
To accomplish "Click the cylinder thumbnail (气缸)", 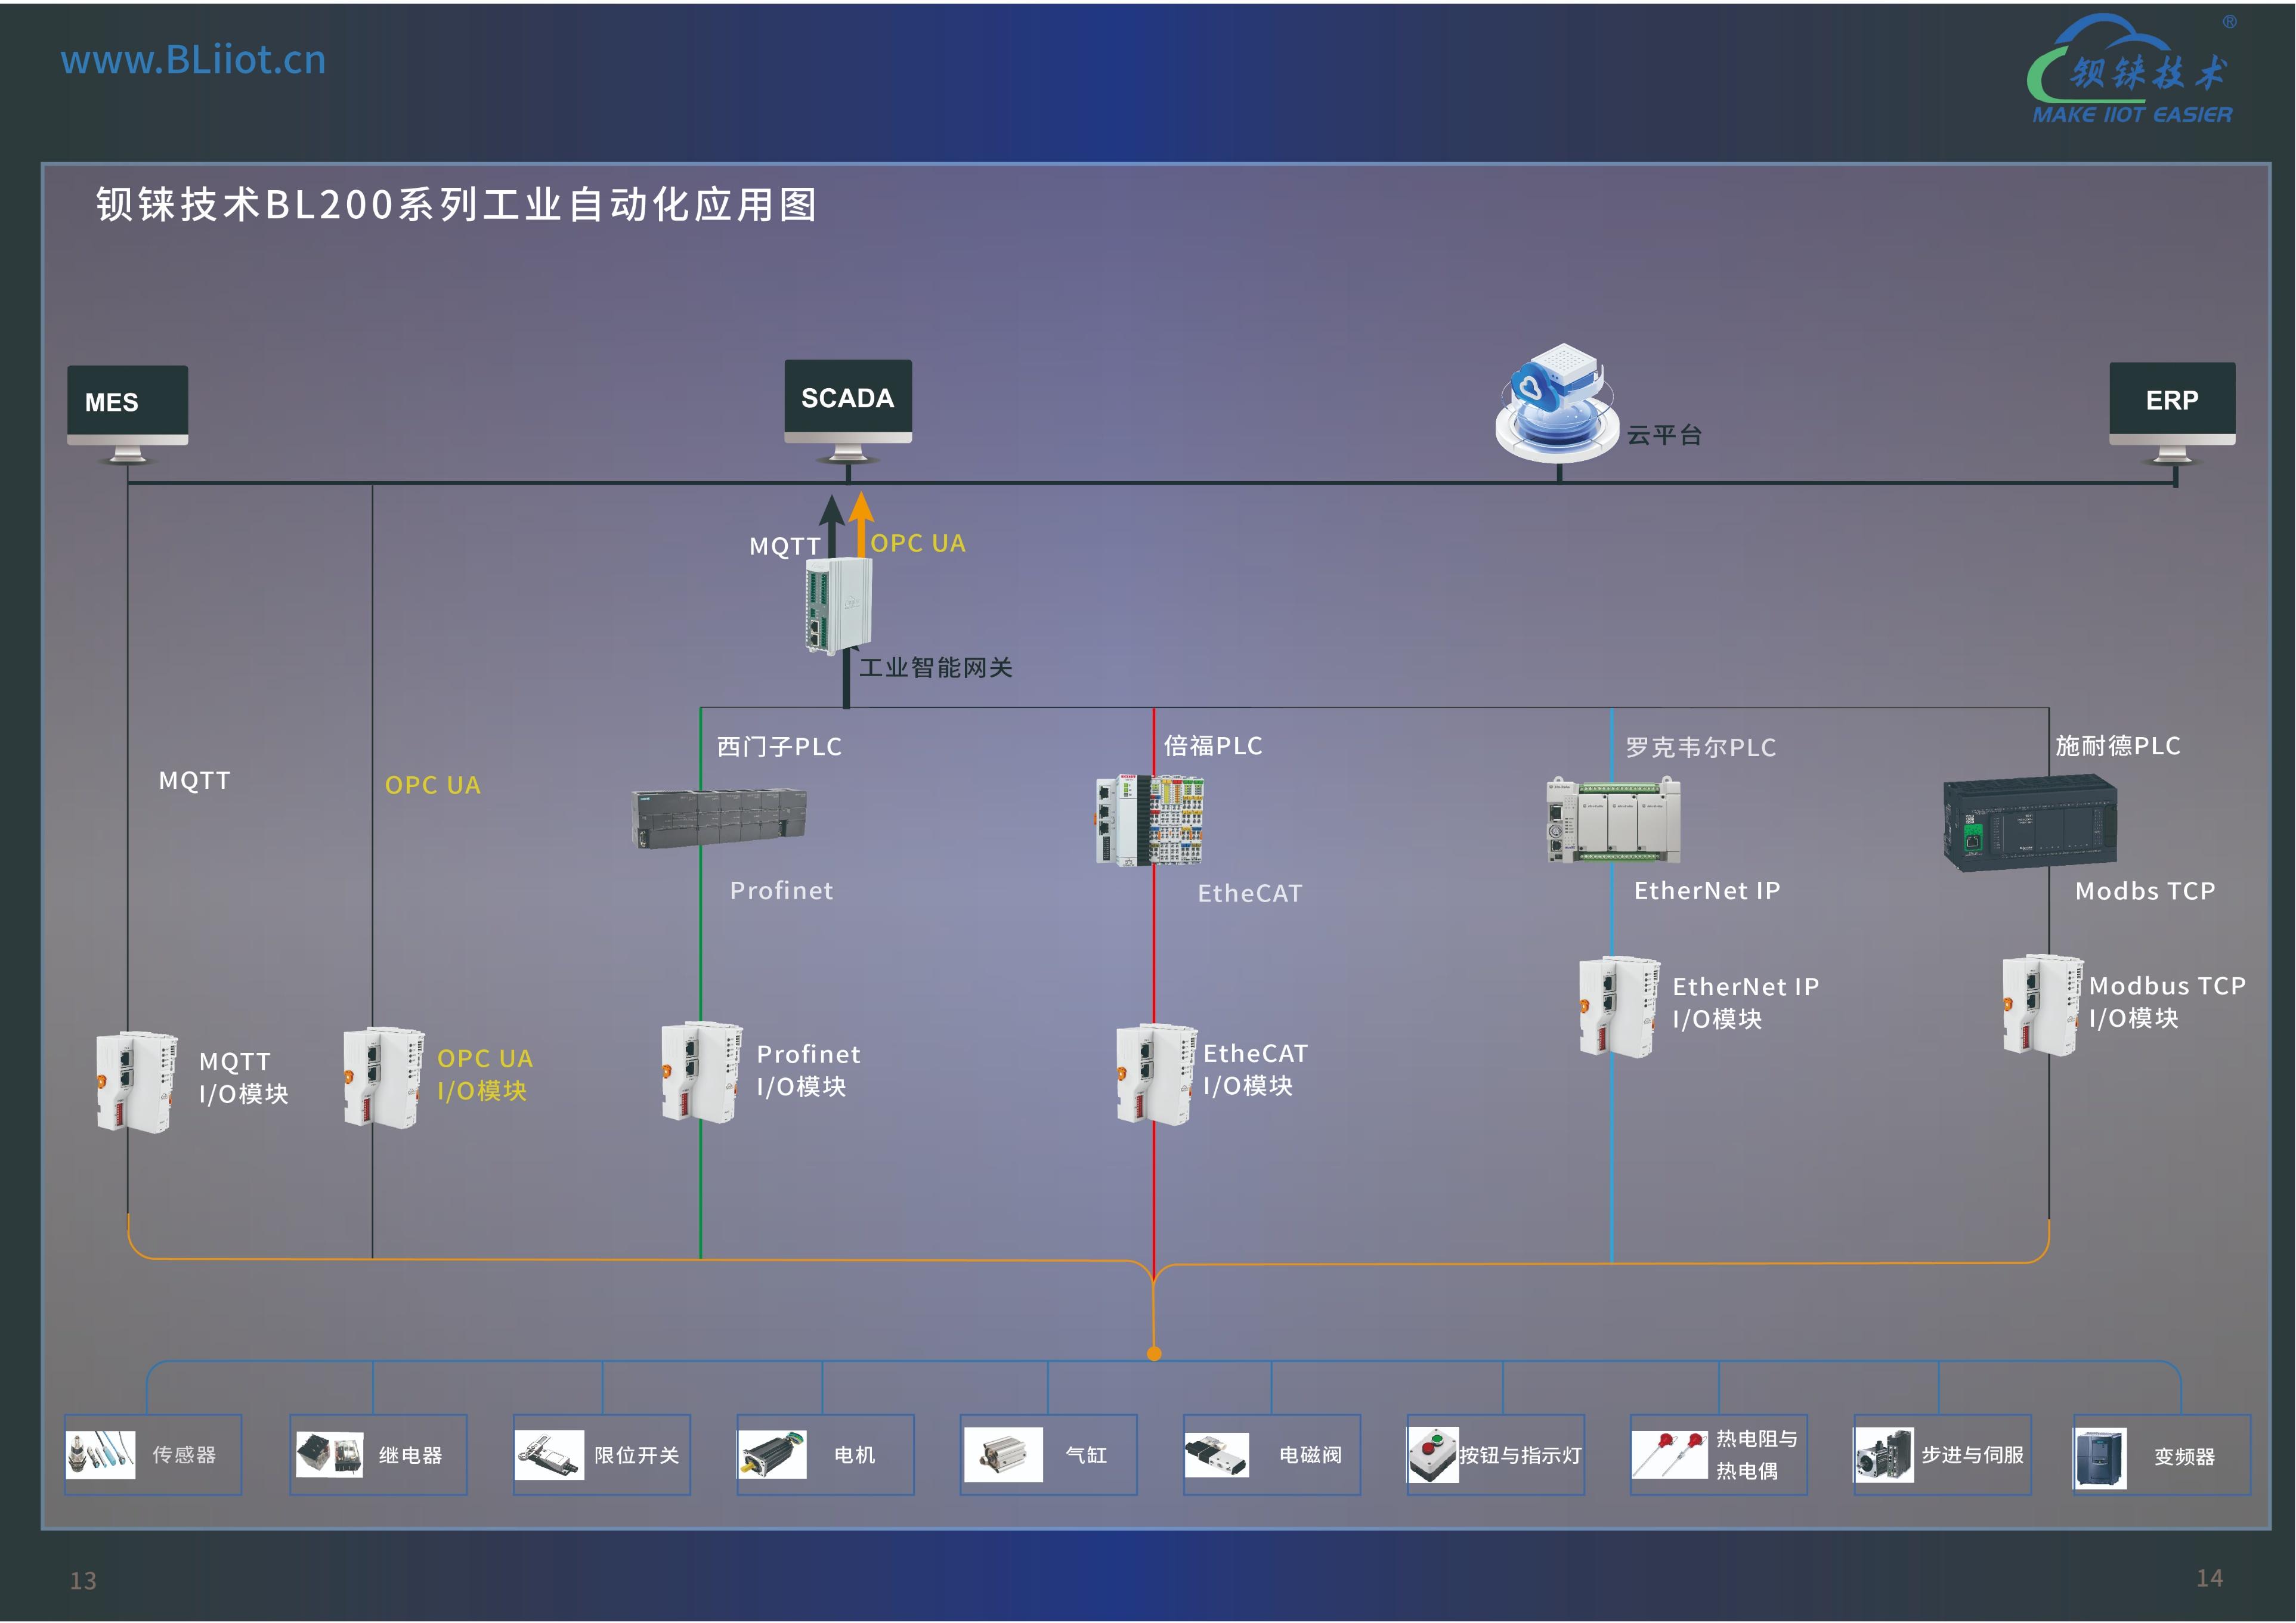I will (1003, 1455).
